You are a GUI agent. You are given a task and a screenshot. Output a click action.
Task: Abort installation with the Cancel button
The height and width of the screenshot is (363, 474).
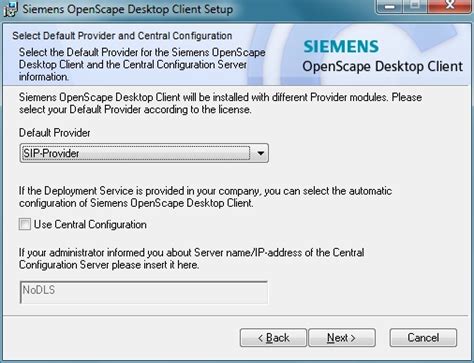[423, 338]
